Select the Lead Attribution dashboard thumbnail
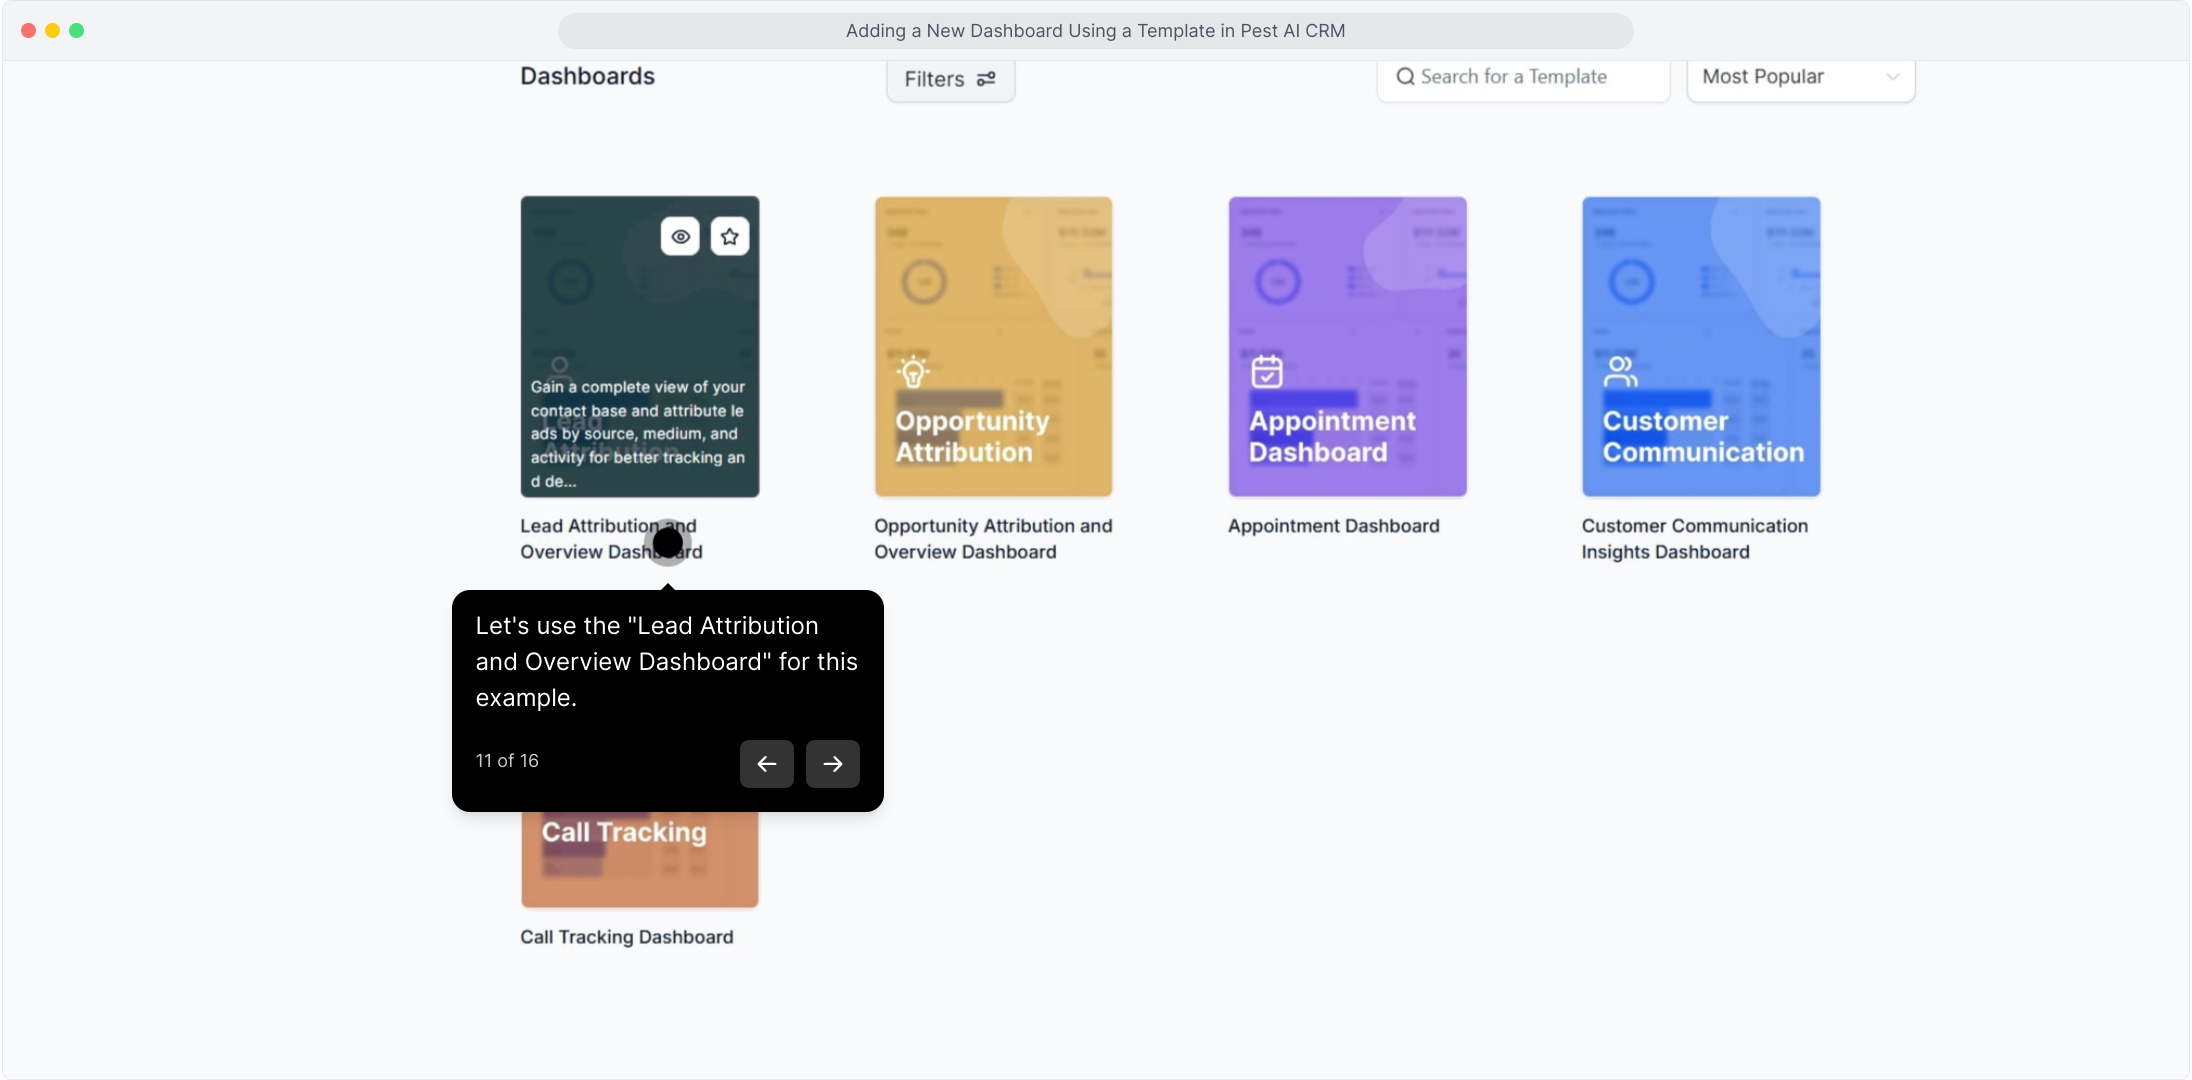Viewport: 2192px width, 1080px height. (640, 346)
